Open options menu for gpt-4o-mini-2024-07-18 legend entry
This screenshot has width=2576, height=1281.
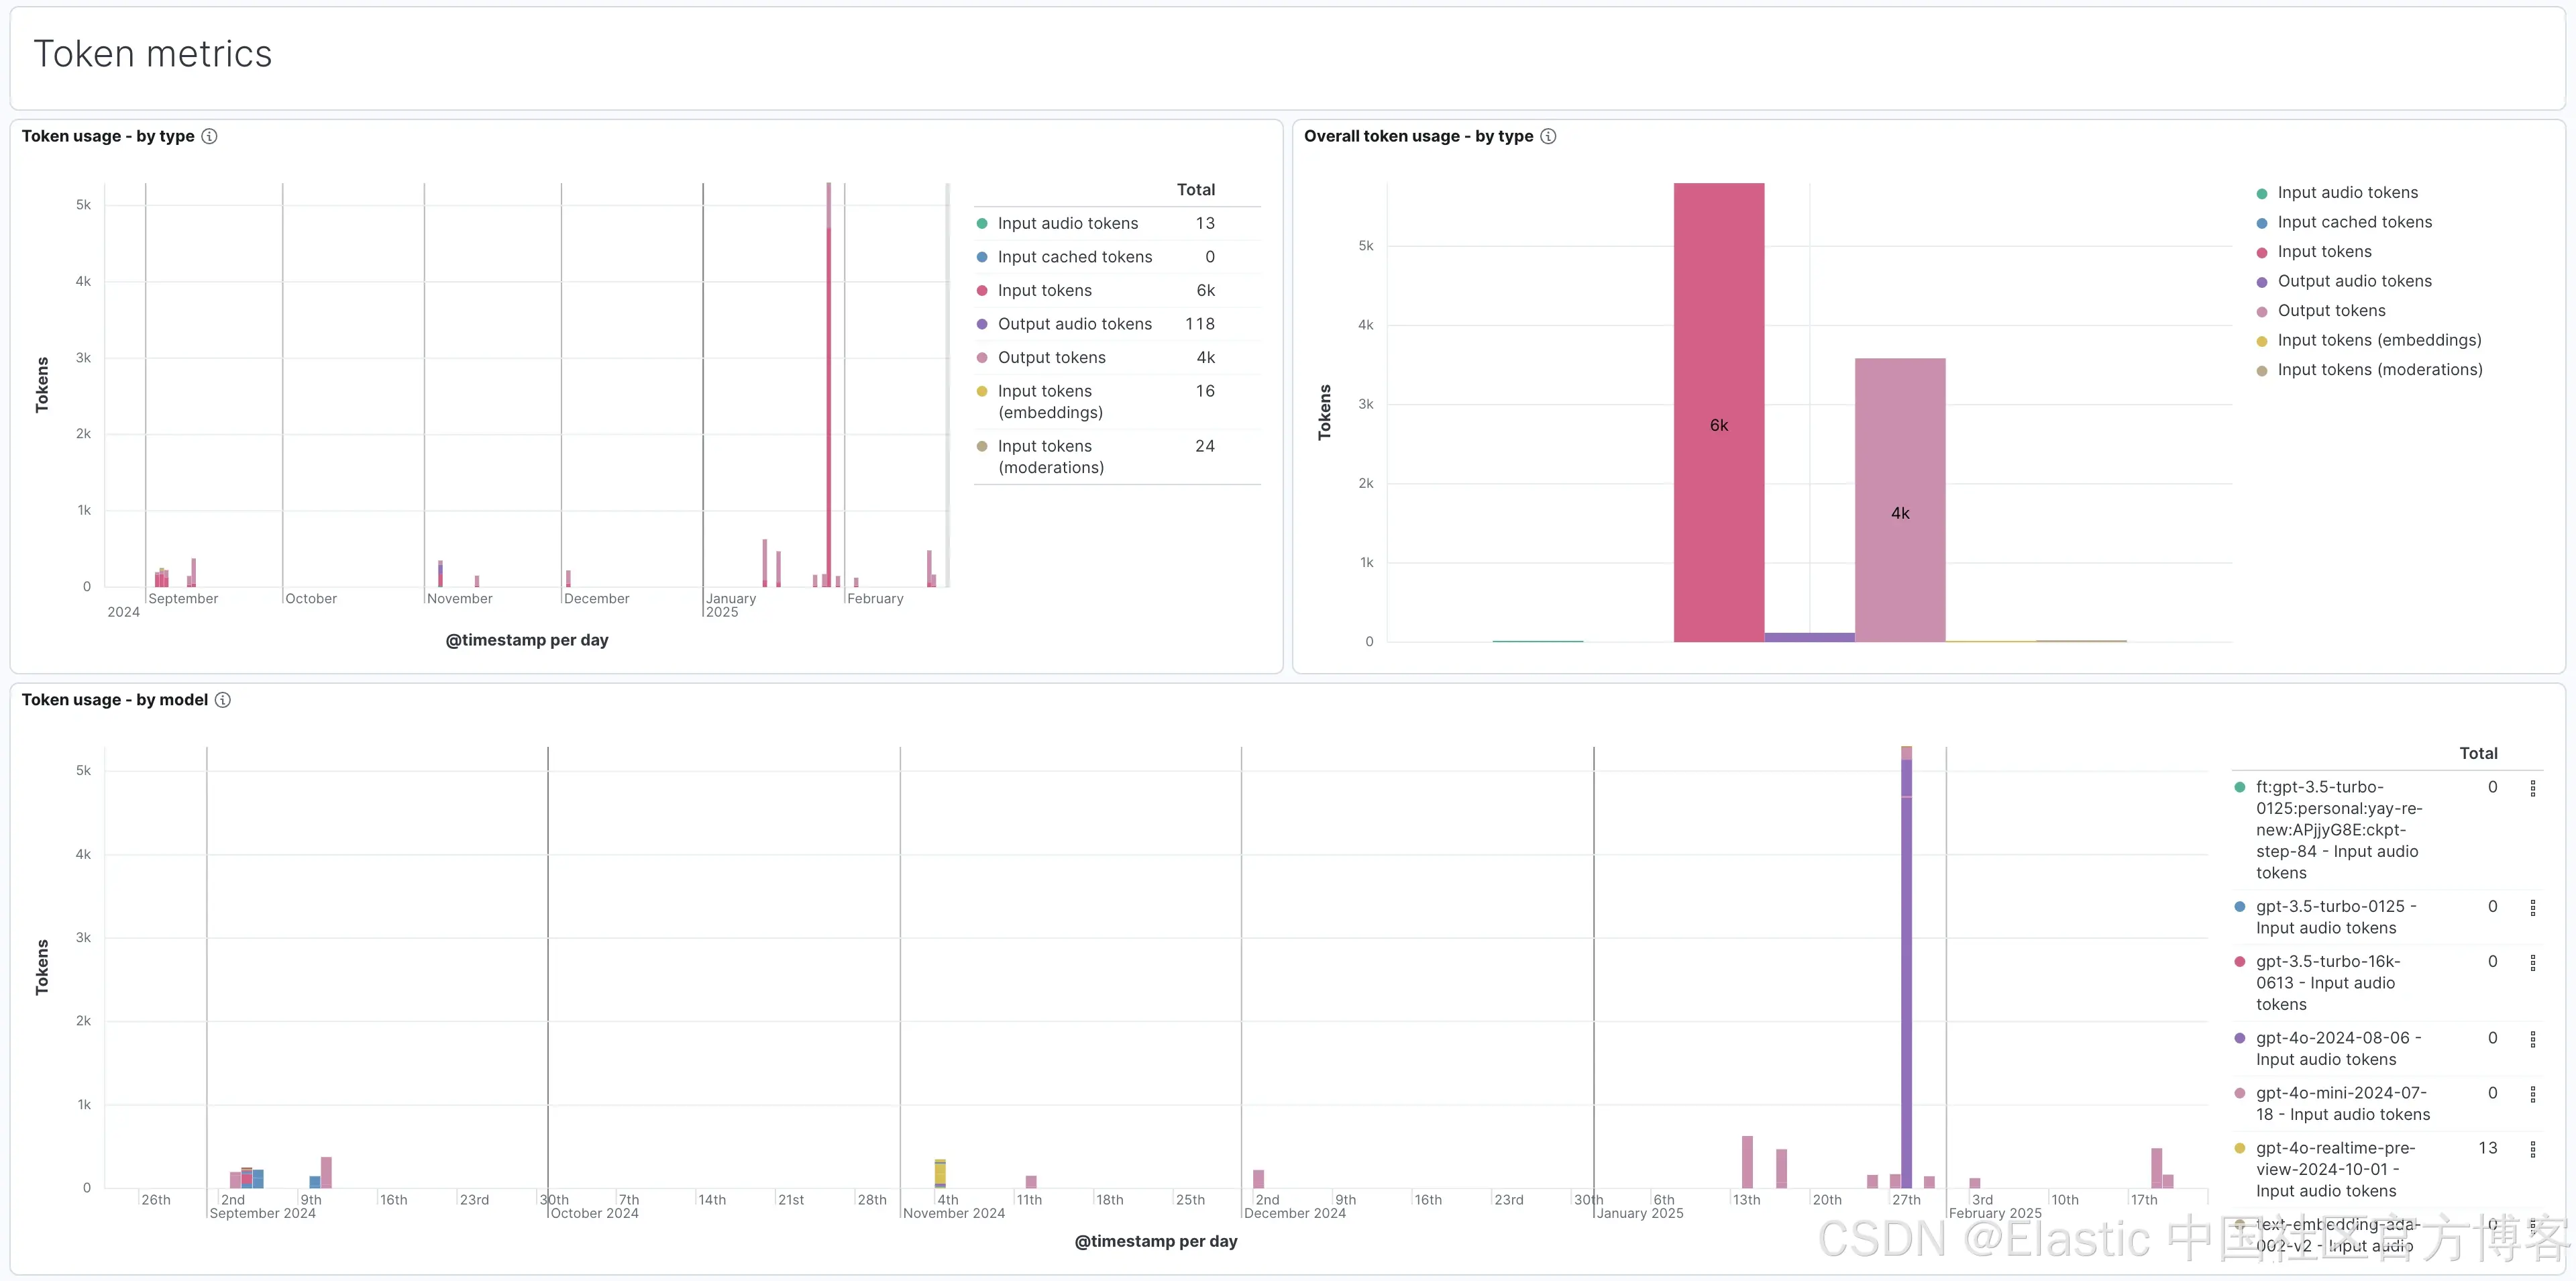[2533, 1094]
